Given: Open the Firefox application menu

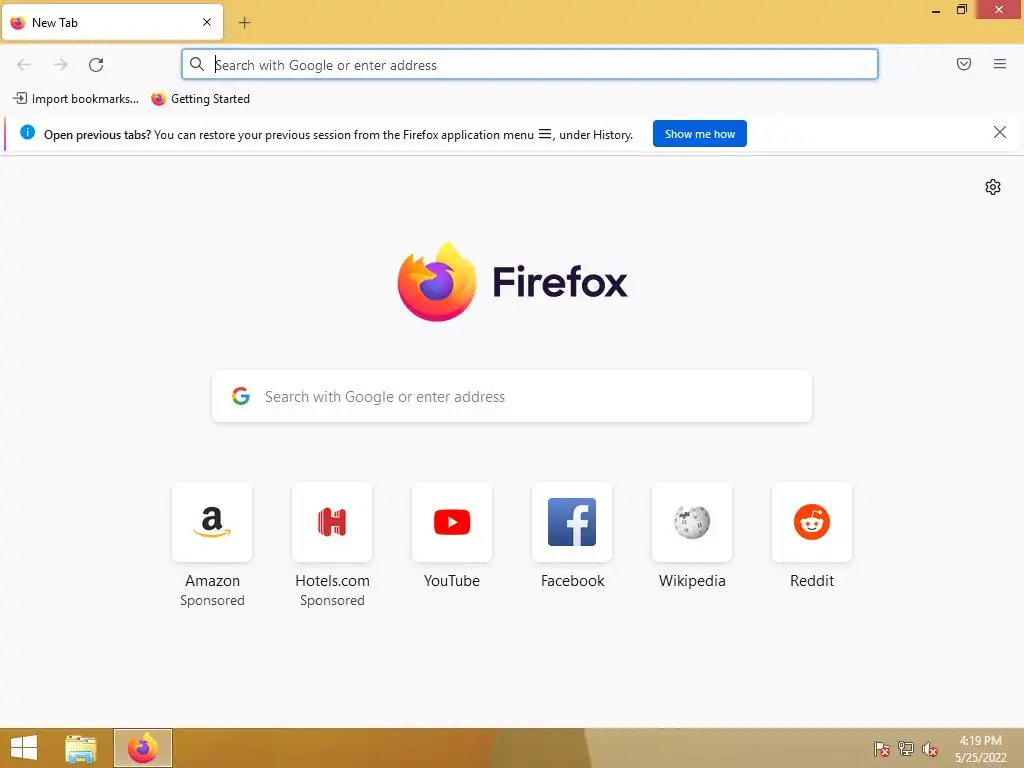Looking at the screenshot, I should click(x=999, y=64).
